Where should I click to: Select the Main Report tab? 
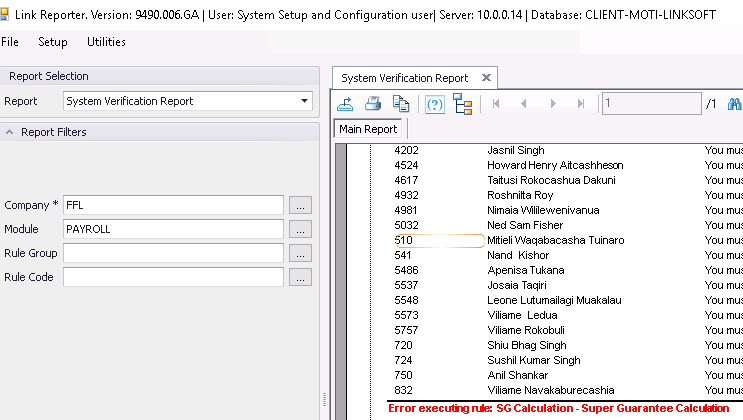pos(368,129)
